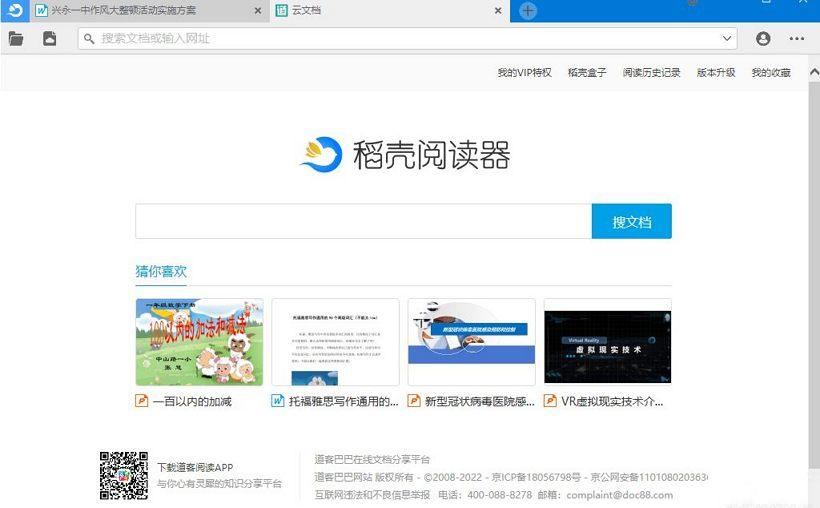
Task: Open 我的VIP特权 link
Action: [525, 73]
